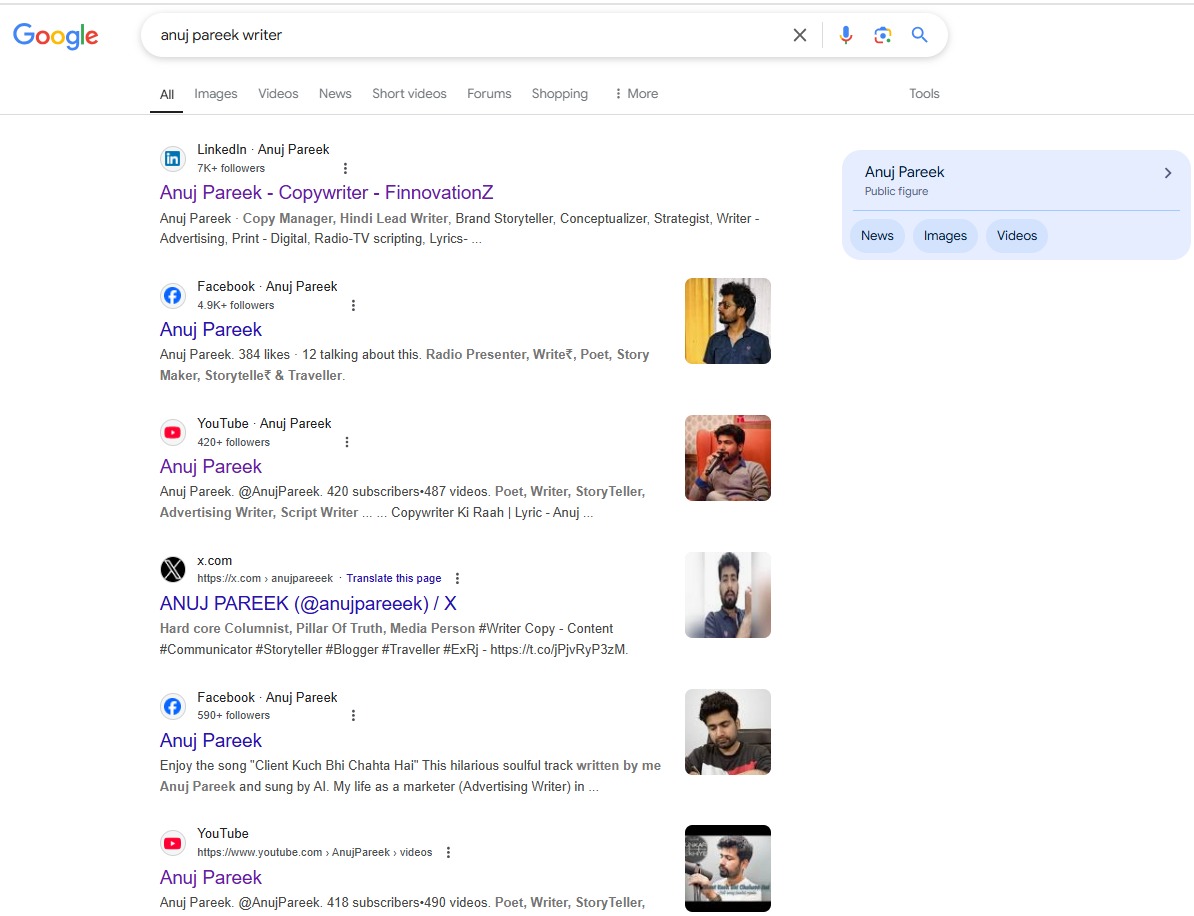Viewport: 1194px width, 916px height.
Task: Open thumbnail of Facebook 590+ followers result
Action: (727, 732)
